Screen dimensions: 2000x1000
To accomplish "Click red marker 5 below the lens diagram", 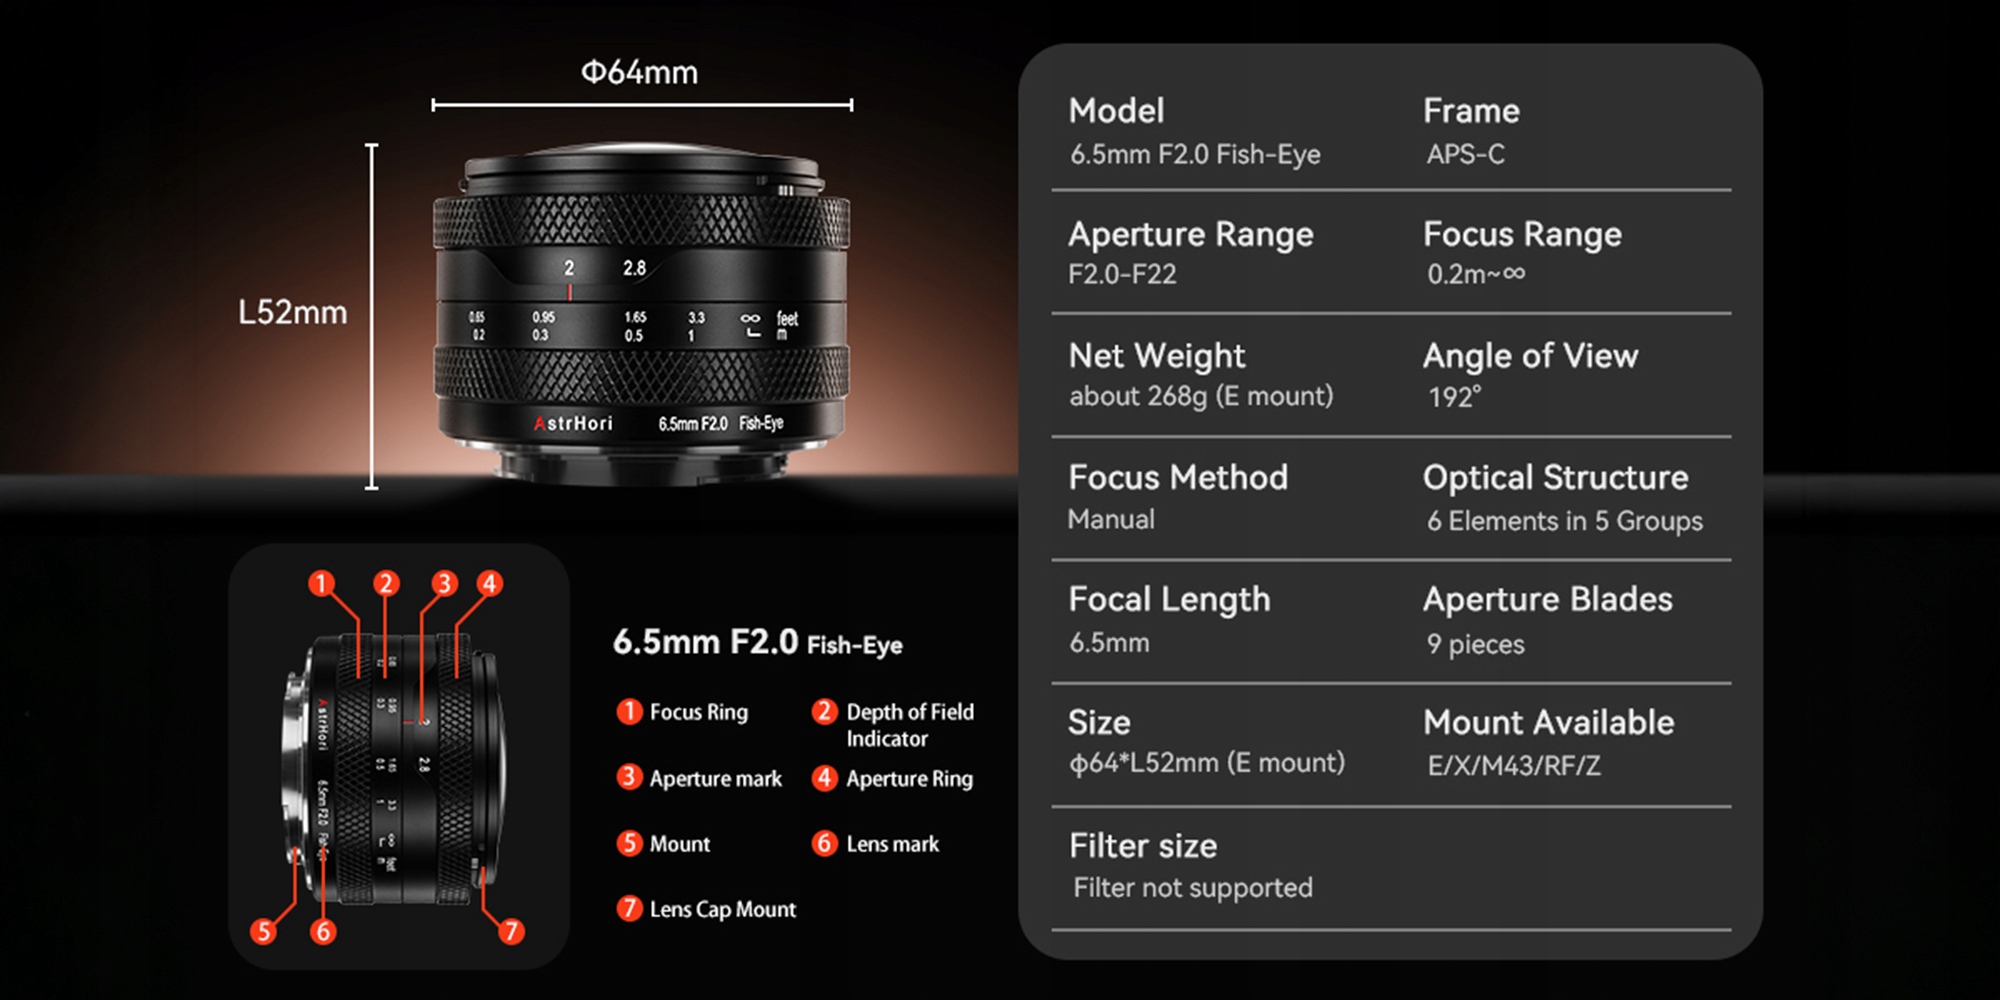I will pos(263,931).
